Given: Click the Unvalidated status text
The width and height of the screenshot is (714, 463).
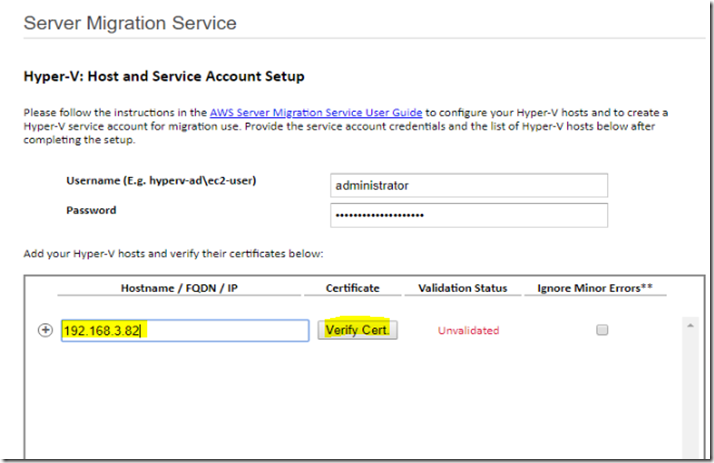Looking at the screenshot, I should pyautogui.click(x=469, y=331).
